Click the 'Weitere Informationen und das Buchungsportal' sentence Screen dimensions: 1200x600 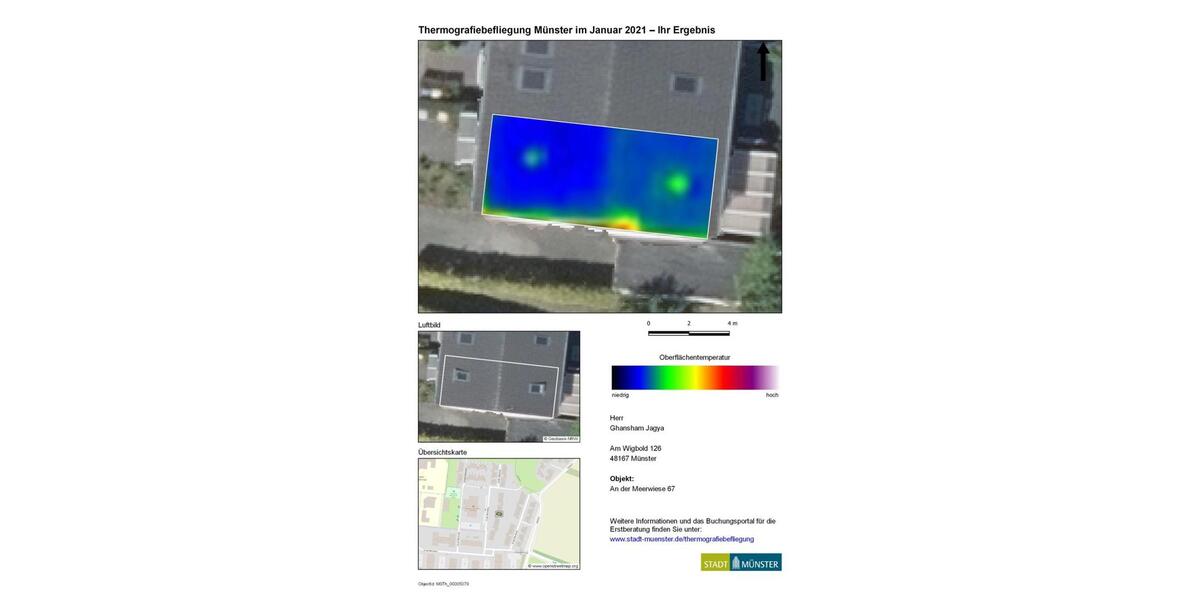[x=693, y=525]
